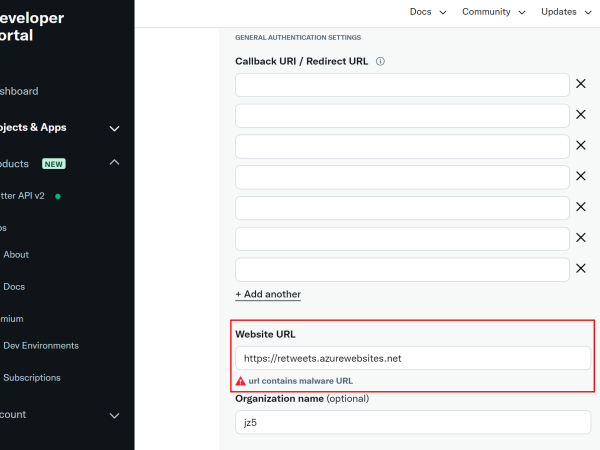Open Docs in the sidebar
600x450 pixels.
pos(14,287)
